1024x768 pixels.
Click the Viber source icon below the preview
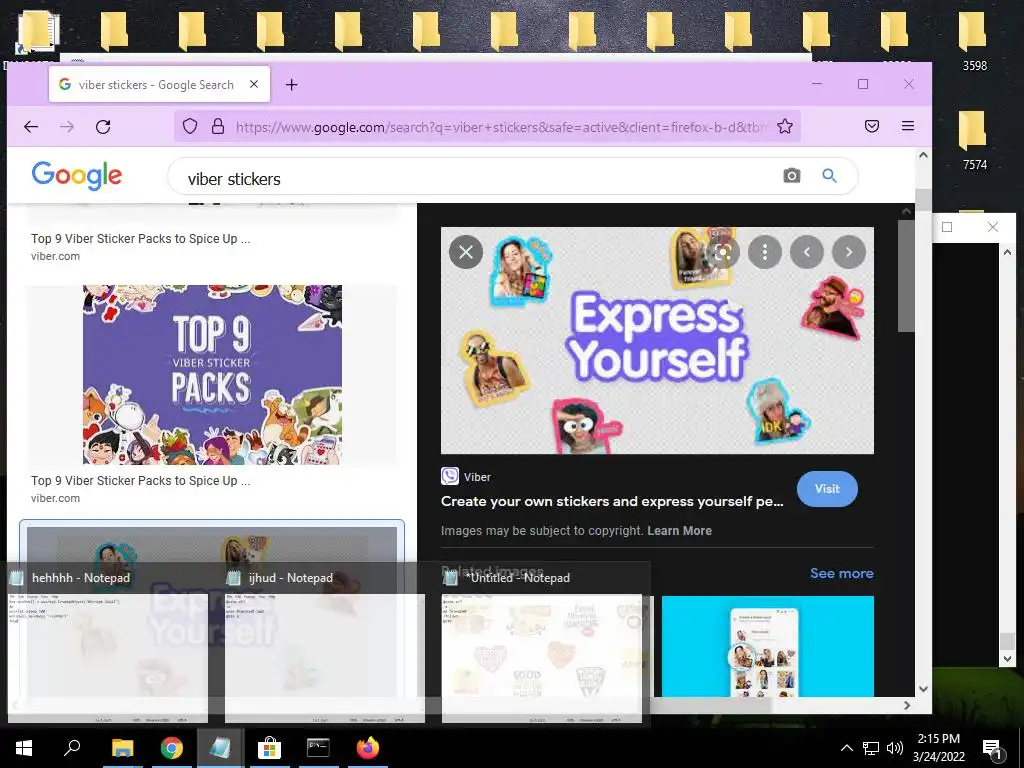[450, 476]
